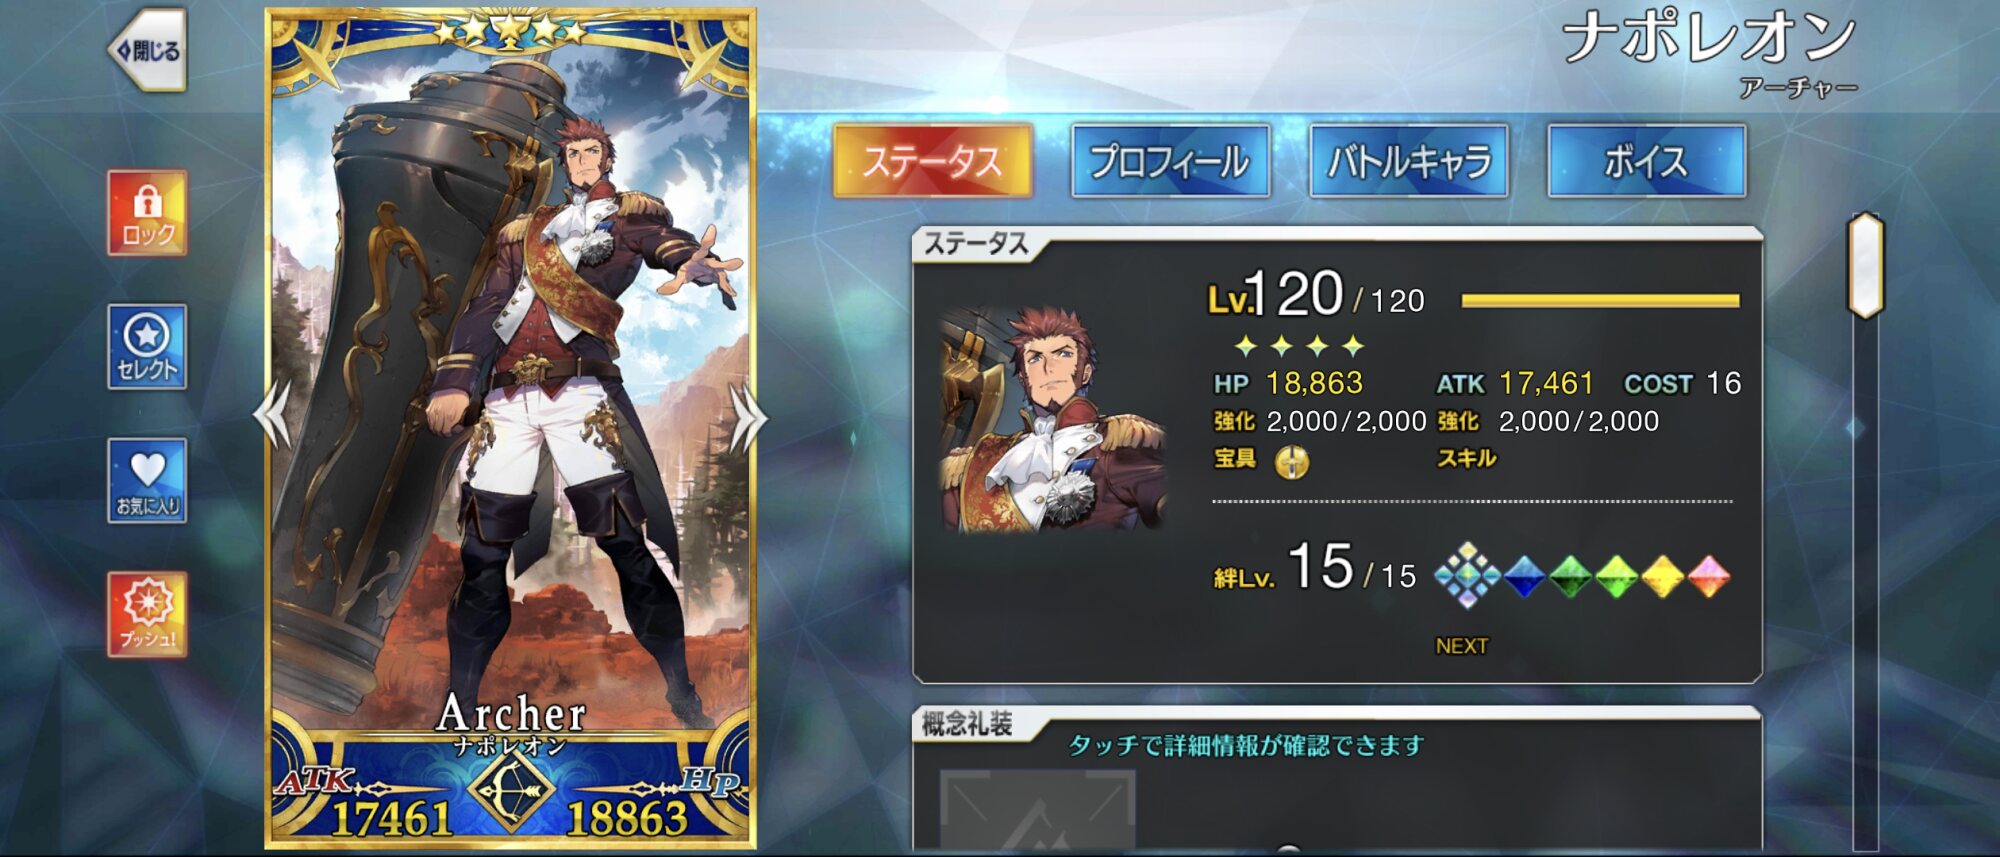2000x857 pixels.
Task: Tap the rainbow bond crystal icon
Action: pyautogui.click(x=1467, y=576)
